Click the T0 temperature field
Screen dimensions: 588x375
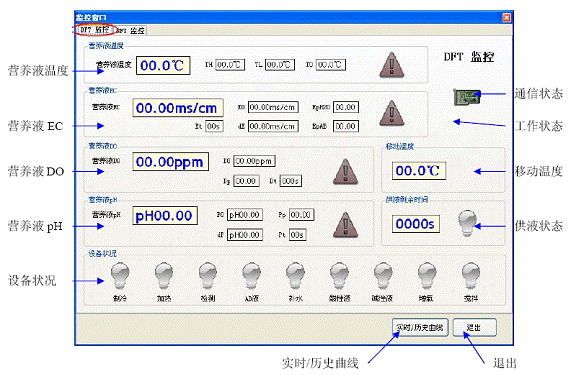(331, 64)
